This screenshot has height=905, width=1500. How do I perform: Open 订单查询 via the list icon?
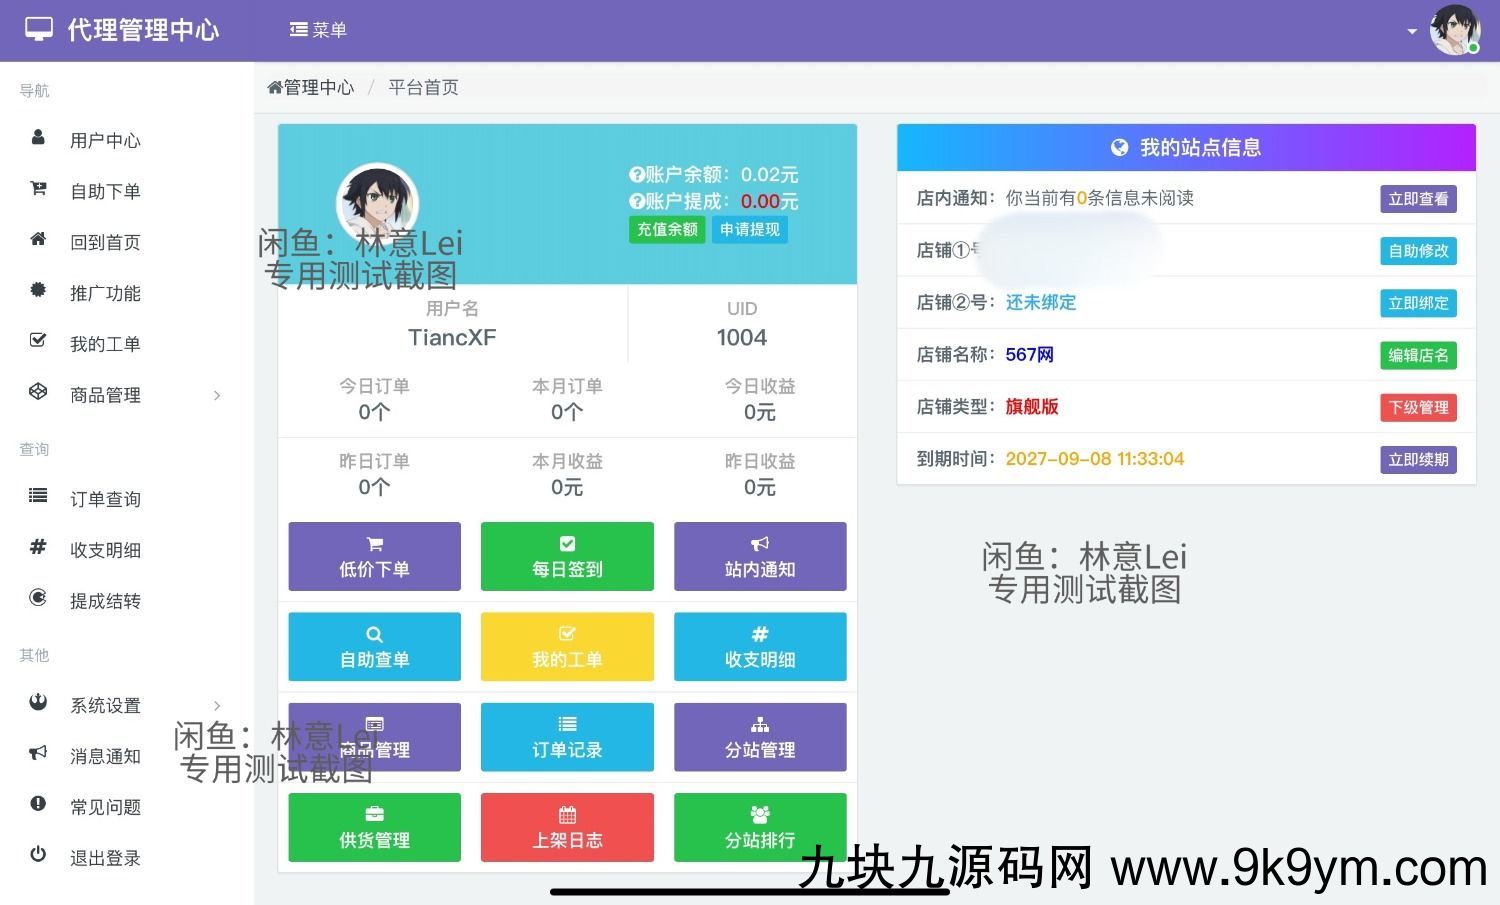(38, 496)
